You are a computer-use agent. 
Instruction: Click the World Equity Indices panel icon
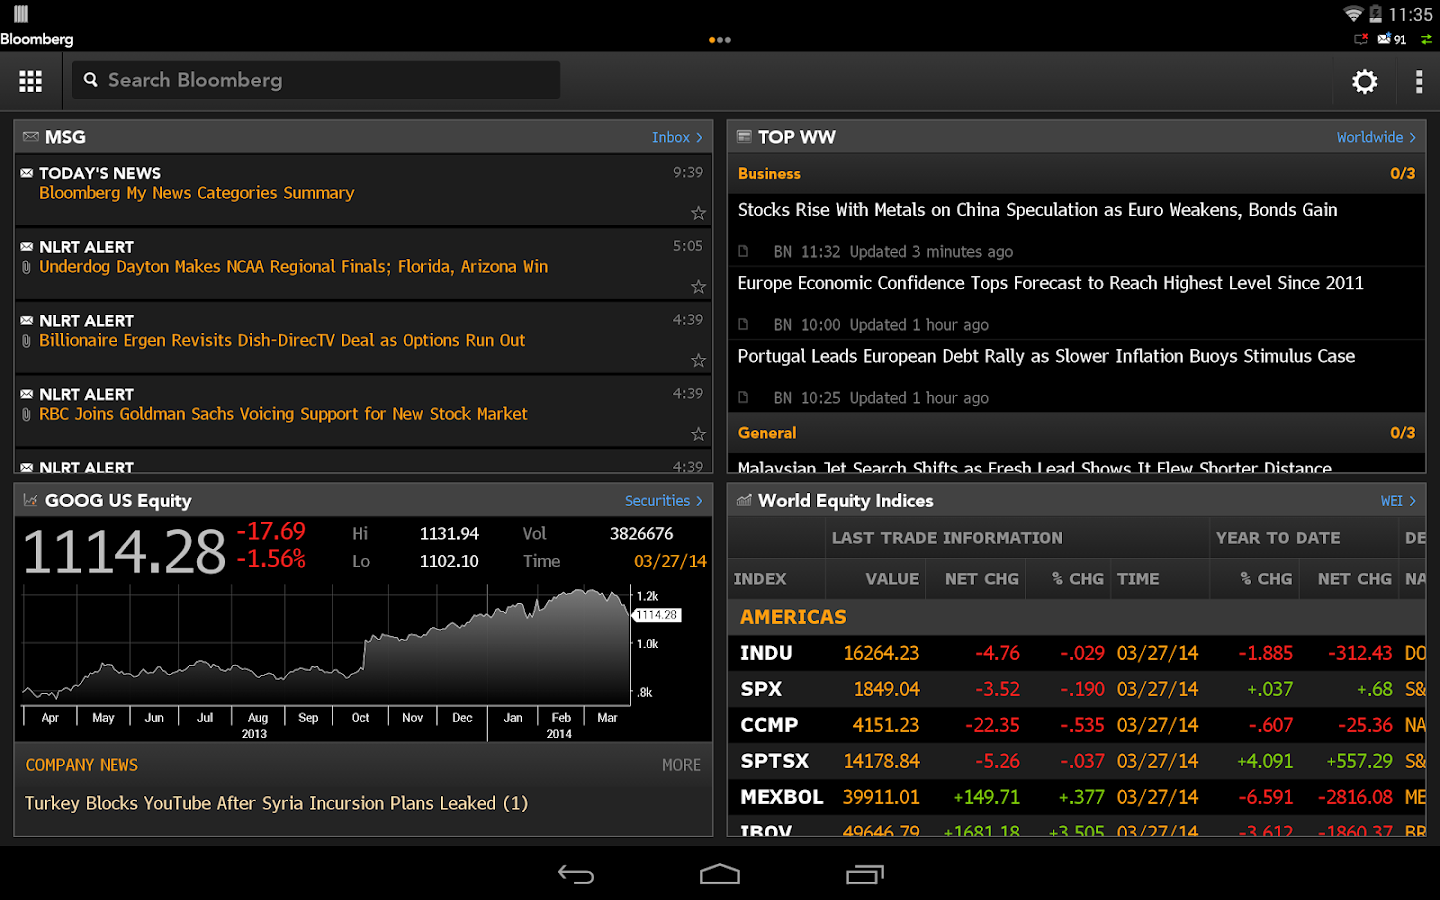[x=744, y=500]
